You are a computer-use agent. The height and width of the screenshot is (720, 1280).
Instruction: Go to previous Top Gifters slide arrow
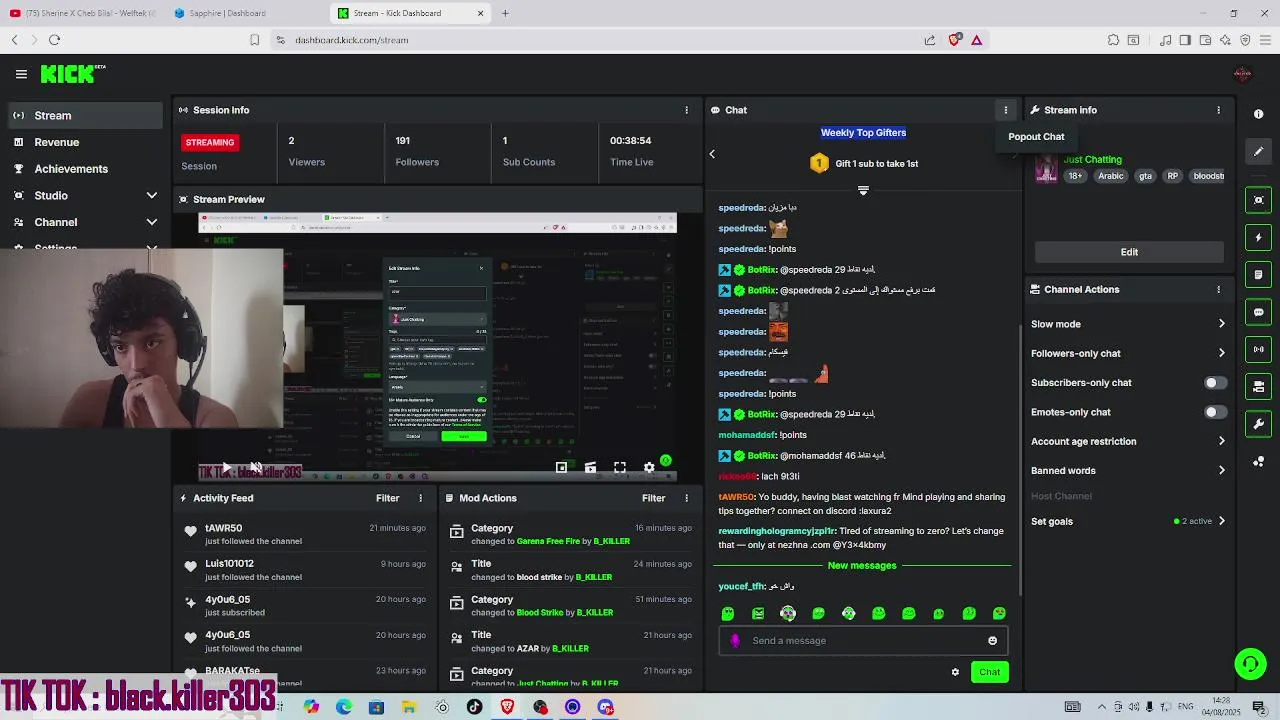[x=712, y=154]
